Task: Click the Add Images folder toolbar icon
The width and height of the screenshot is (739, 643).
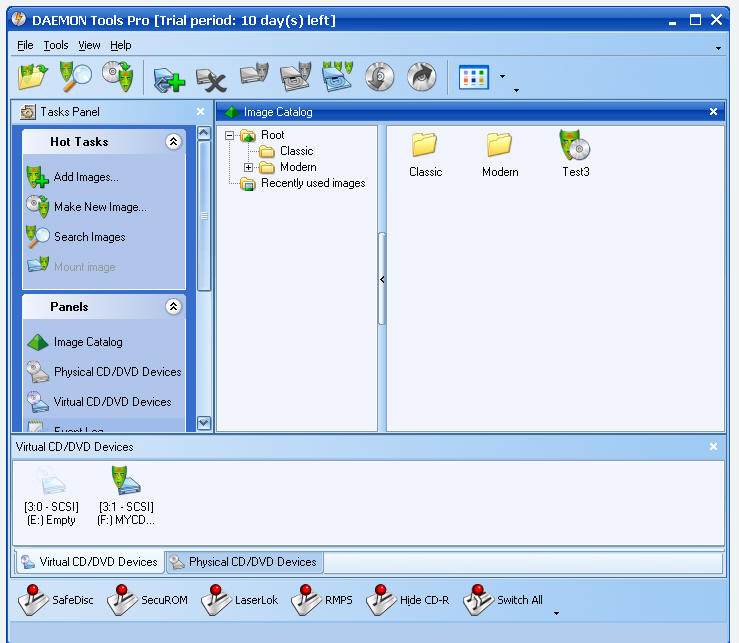Action: (x=33, y=77)
